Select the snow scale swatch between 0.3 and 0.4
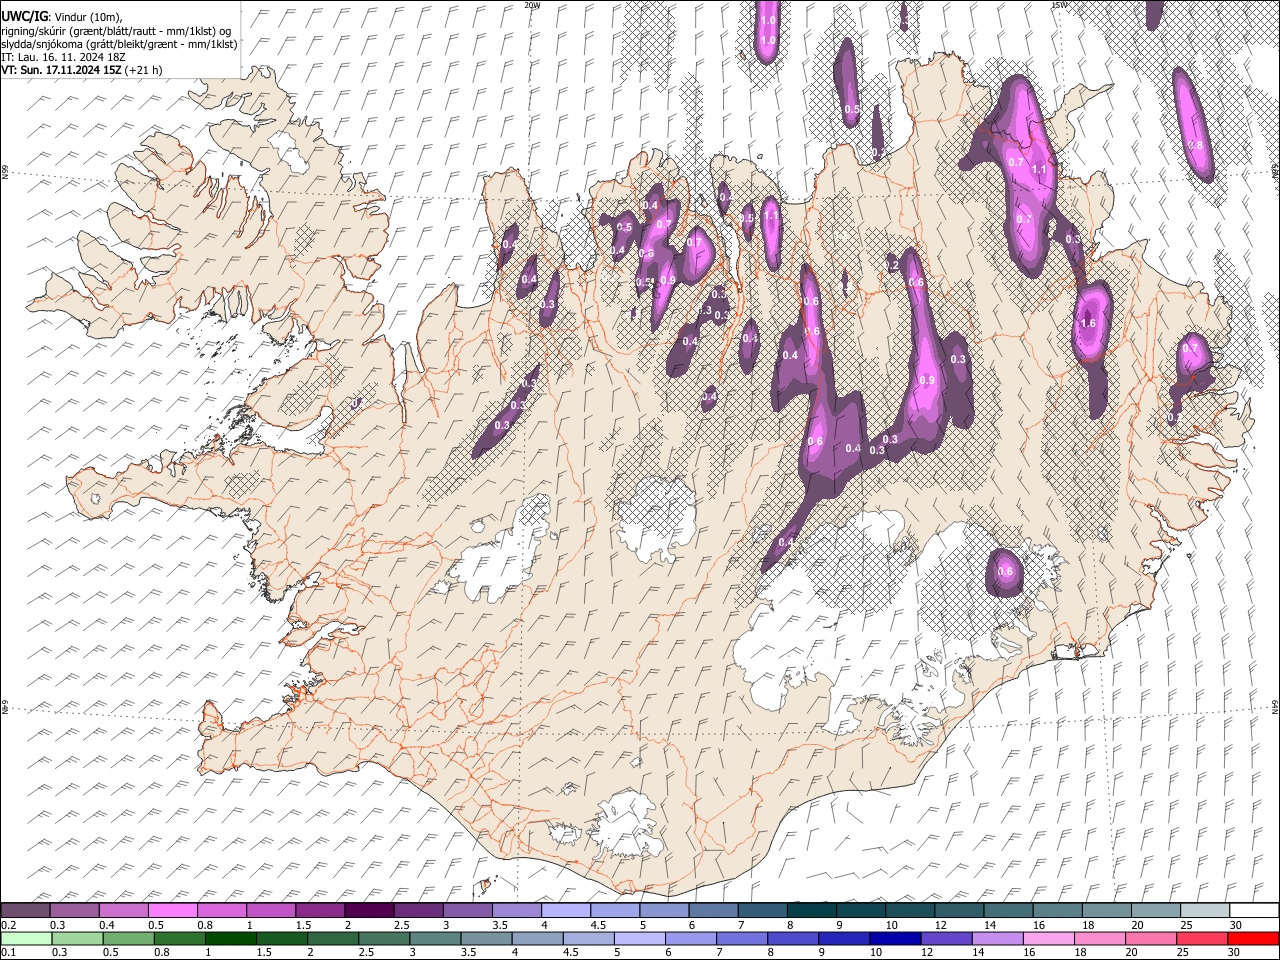 point(74,910)
